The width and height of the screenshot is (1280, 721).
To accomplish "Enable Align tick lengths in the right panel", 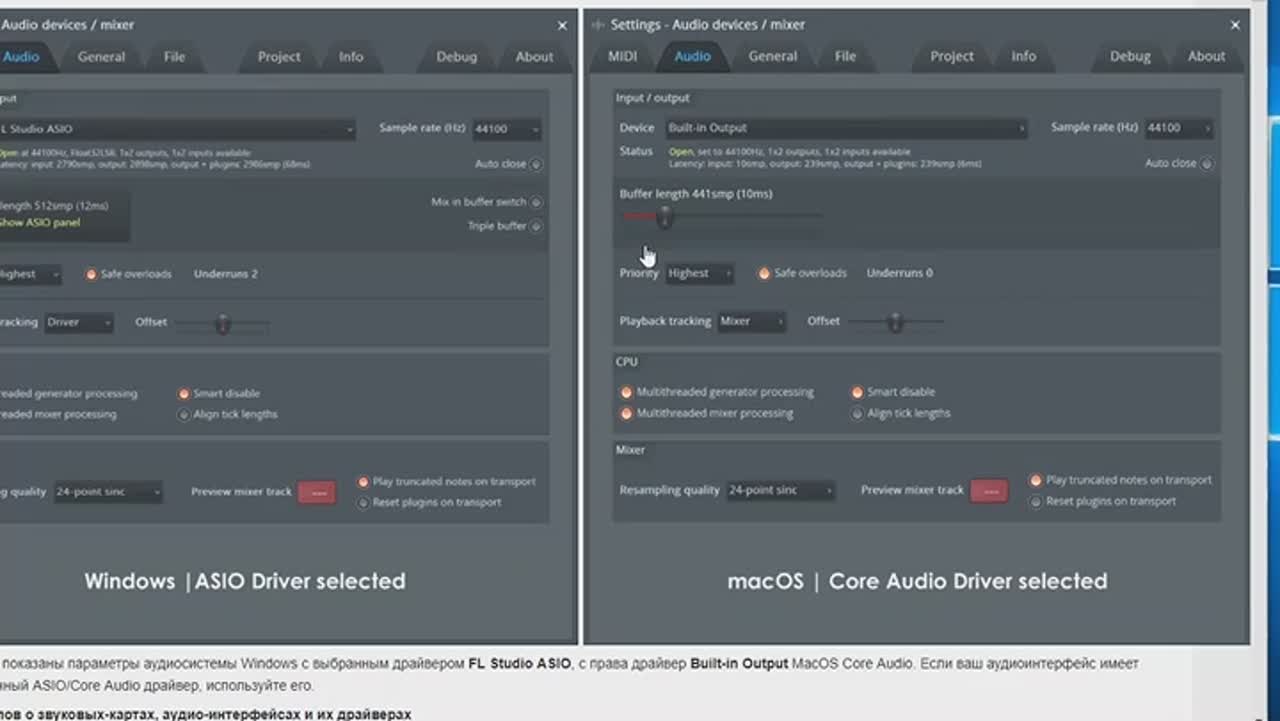I will click(x=857, y=414).
